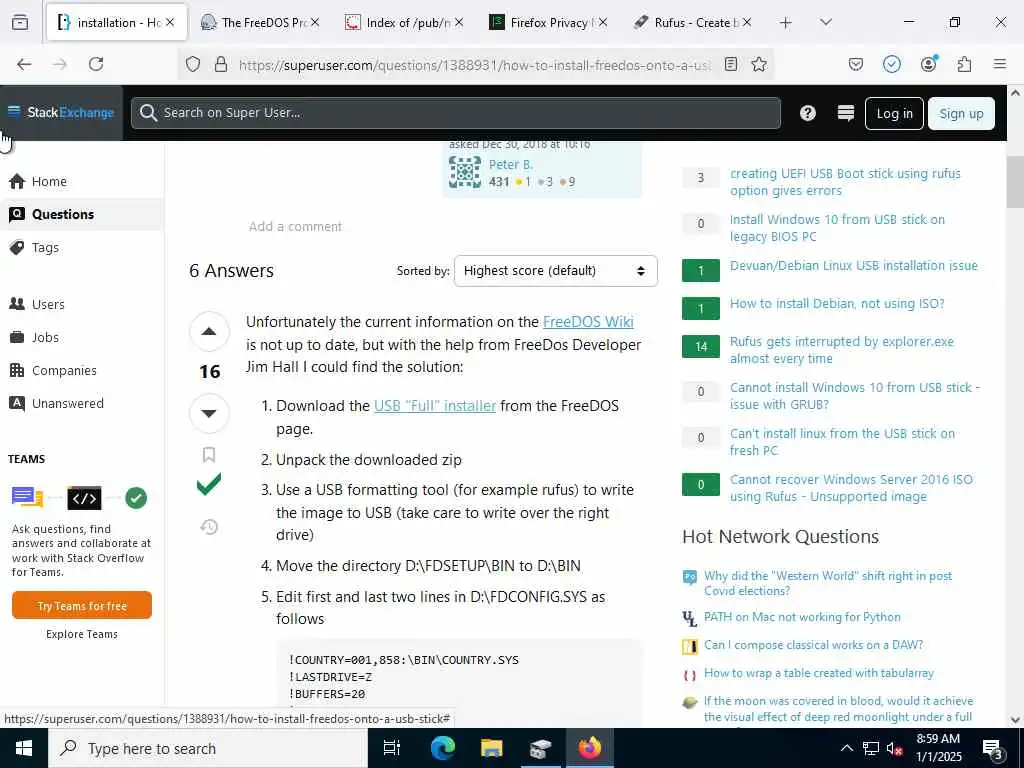
Task: Open the sort order Highest score dropdown
Action: pyautogui.click(x=556, y=271)
